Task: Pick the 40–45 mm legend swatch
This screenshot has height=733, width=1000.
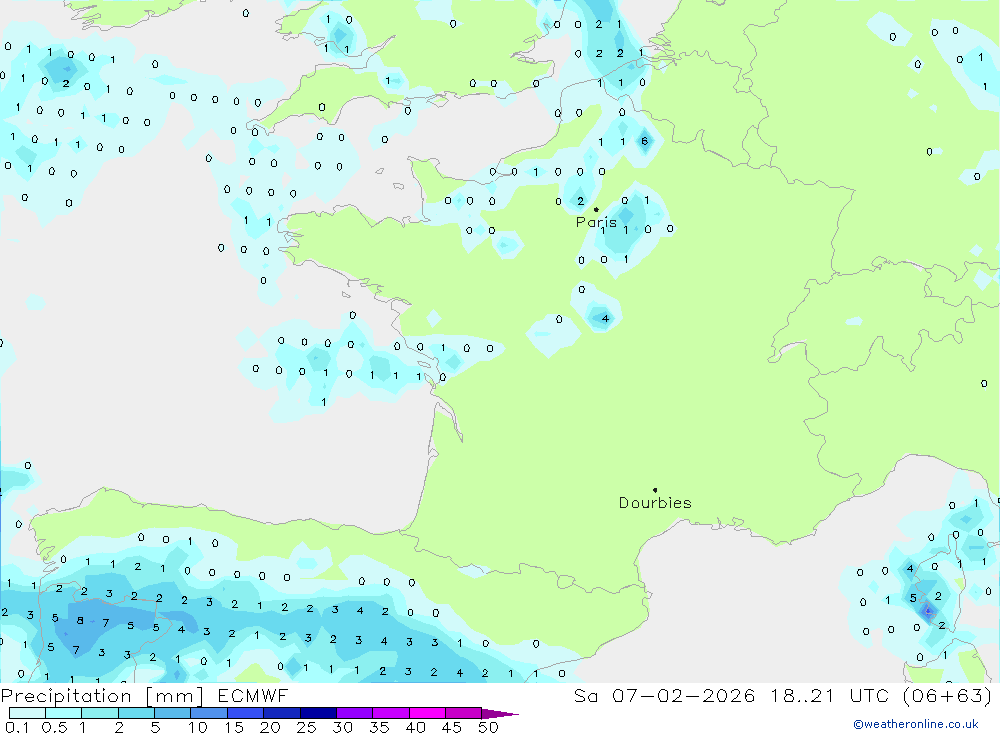Action: tap(427, 713)
